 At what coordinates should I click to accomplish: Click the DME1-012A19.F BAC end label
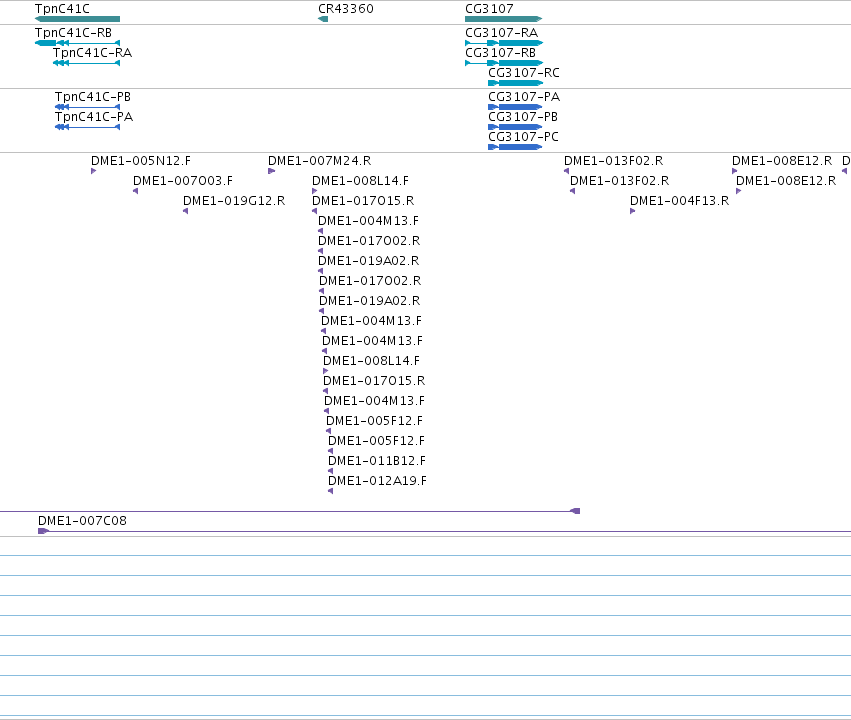[x=377, y=481]
